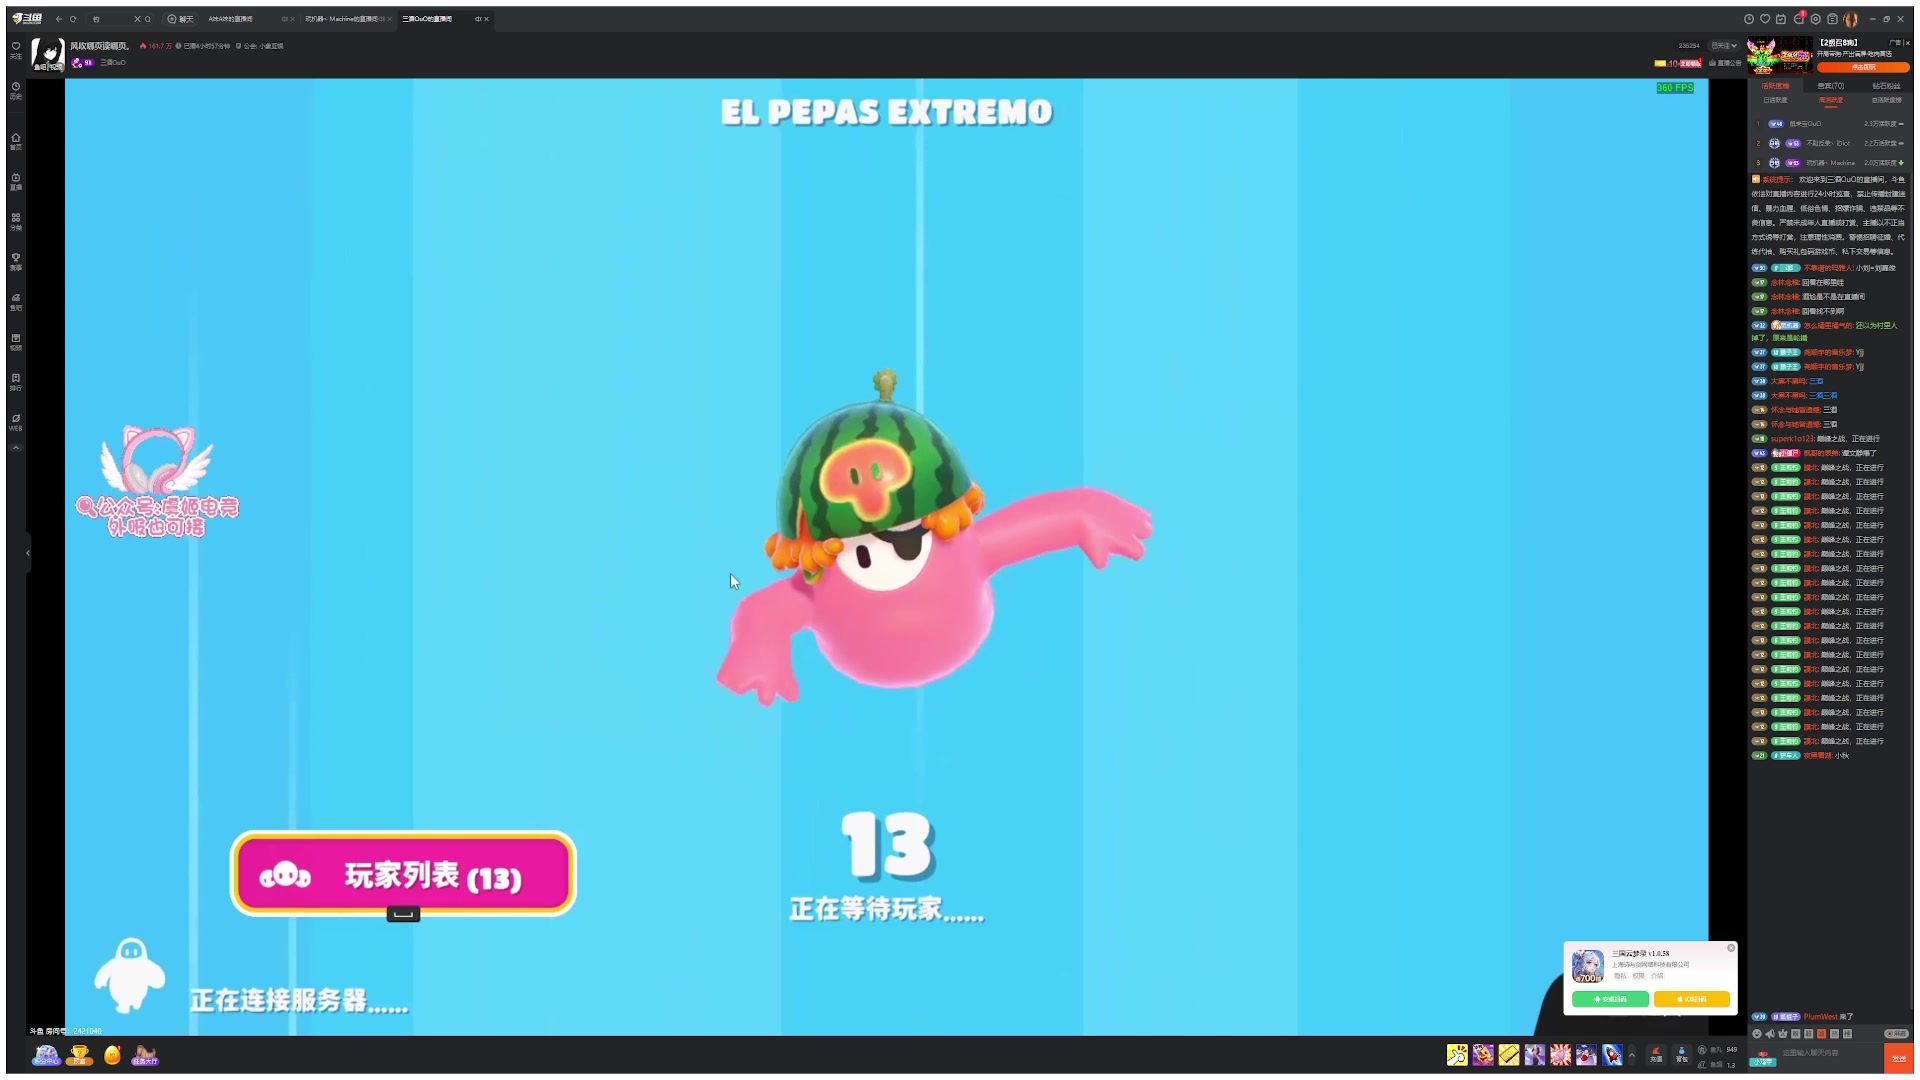
Task: Mute audio on the active OuO stream tab
Action: pyautogui.click(x=478, y=19)
